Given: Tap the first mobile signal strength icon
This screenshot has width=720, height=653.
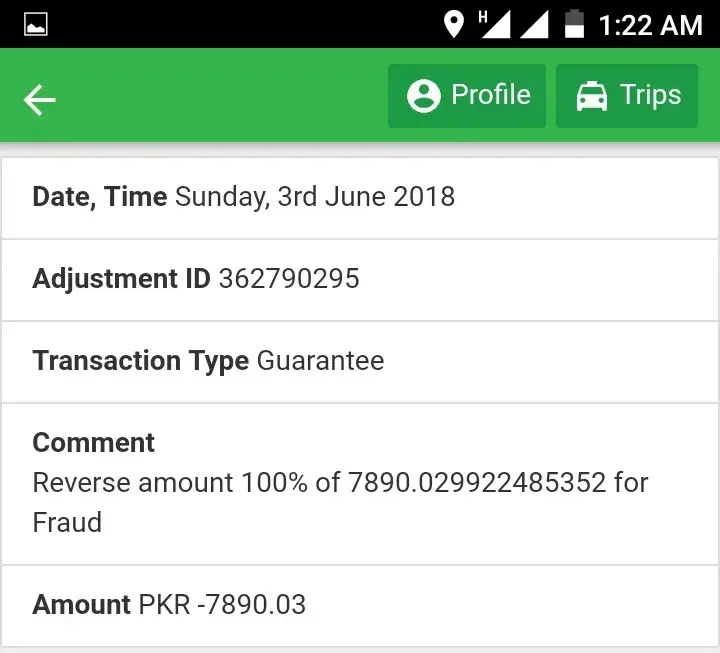Looking at the screenshot, I should tap(495, 24).
